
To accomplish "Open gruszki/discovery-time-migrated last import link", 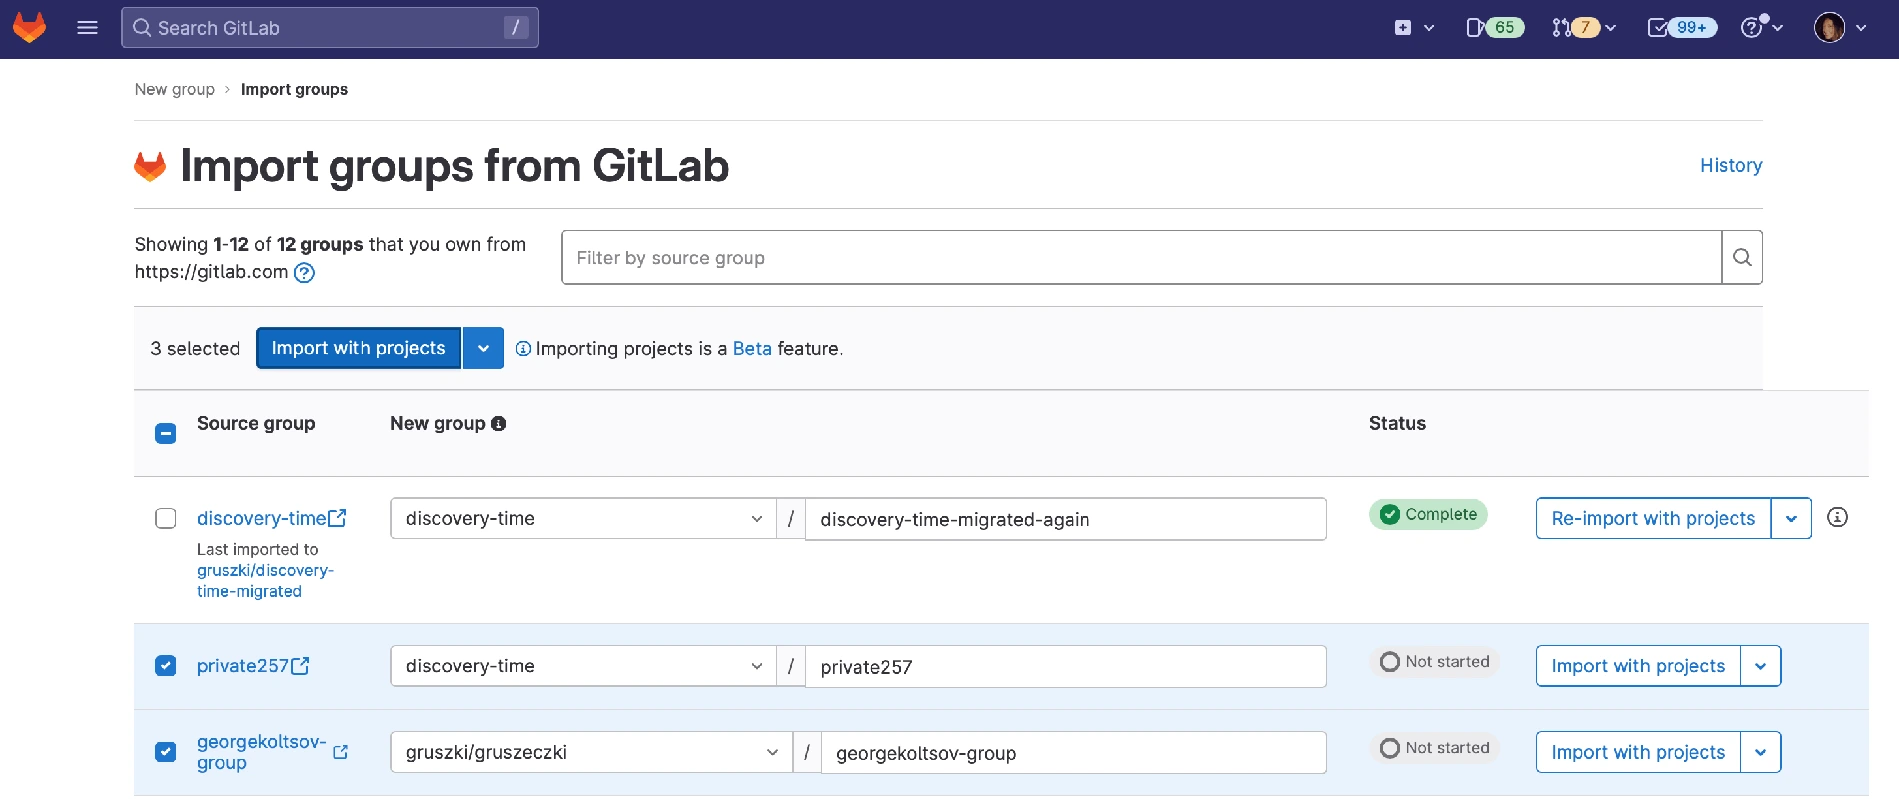I will pyautogui.click(x=265, y=580).
